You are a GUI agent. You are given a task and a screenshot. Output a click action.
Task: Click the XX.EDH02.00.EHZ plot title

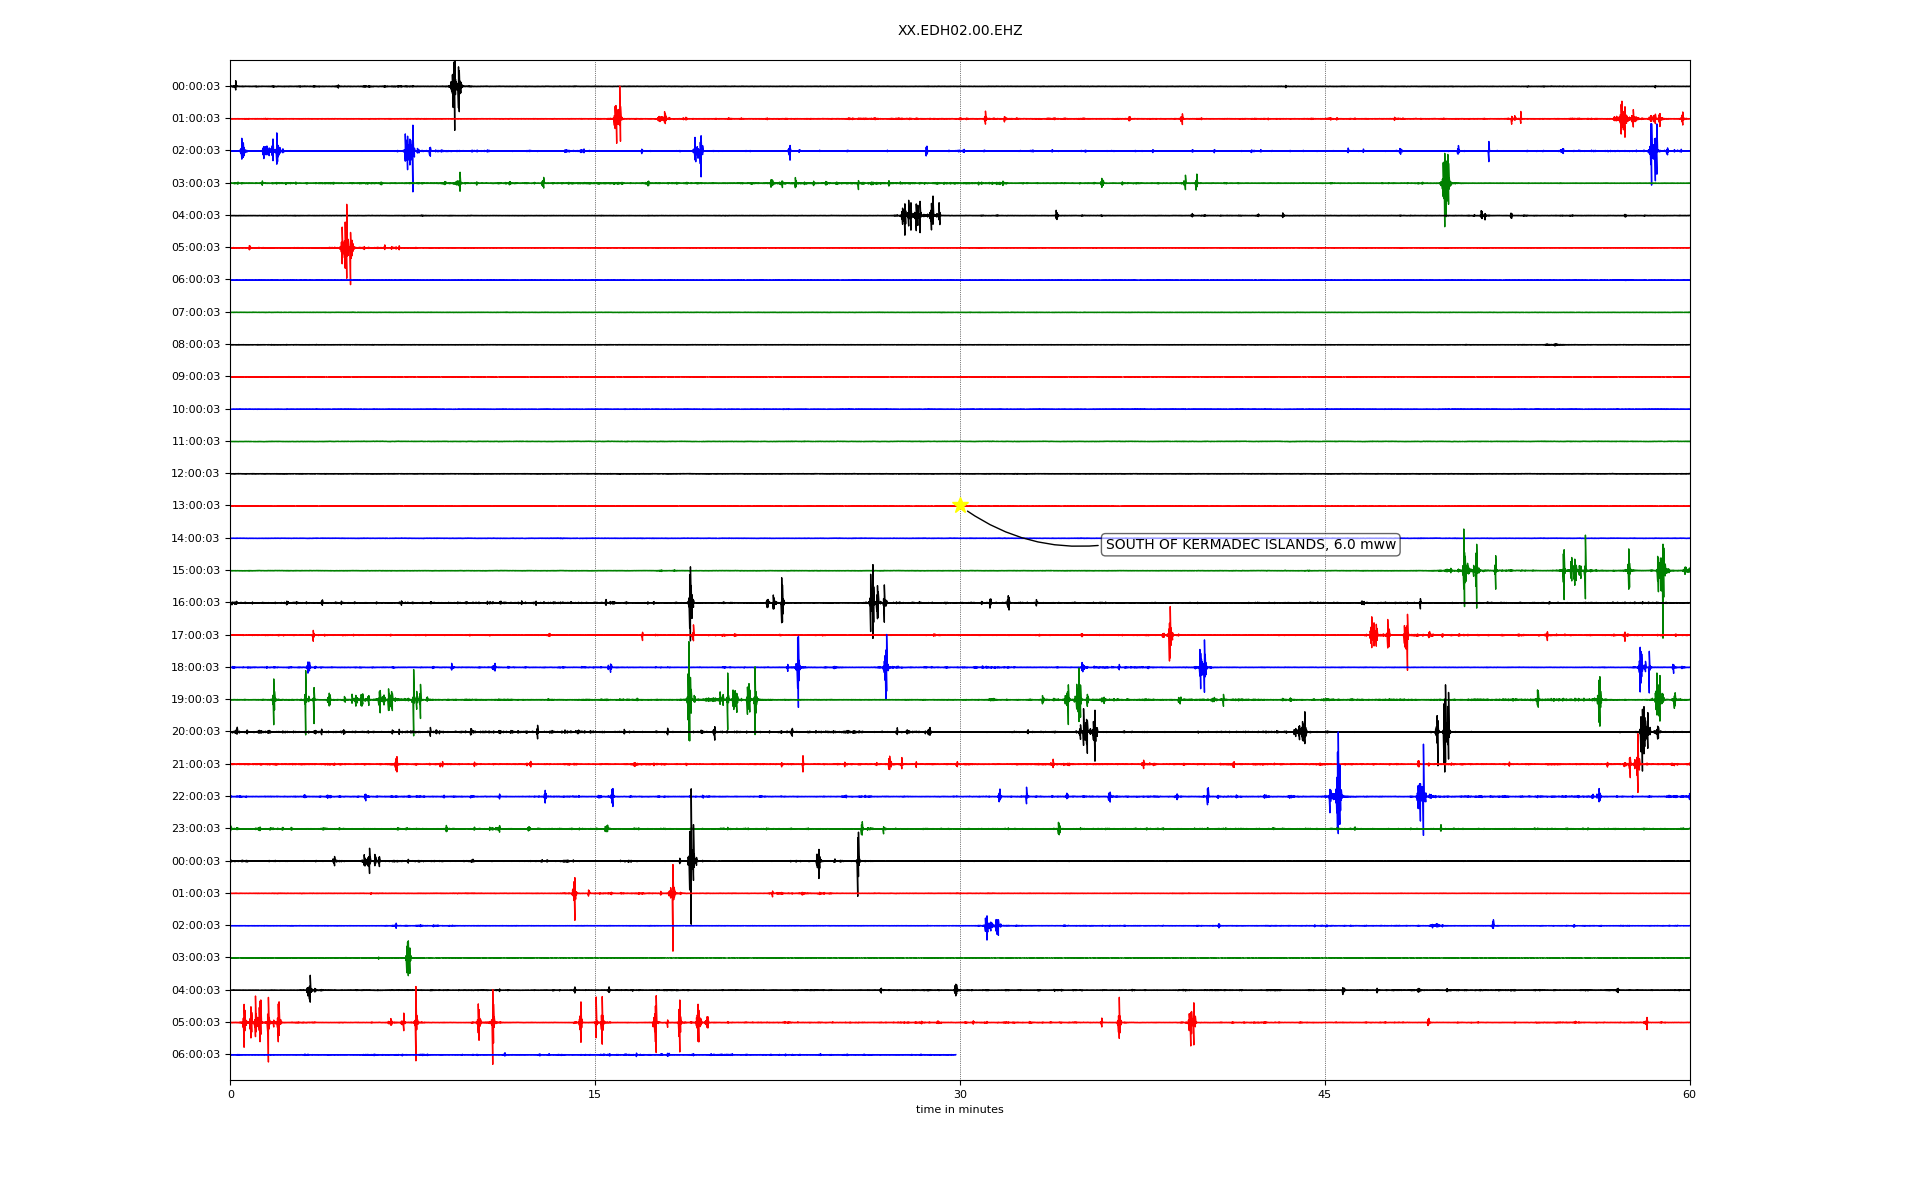click(x=959, y=31)
